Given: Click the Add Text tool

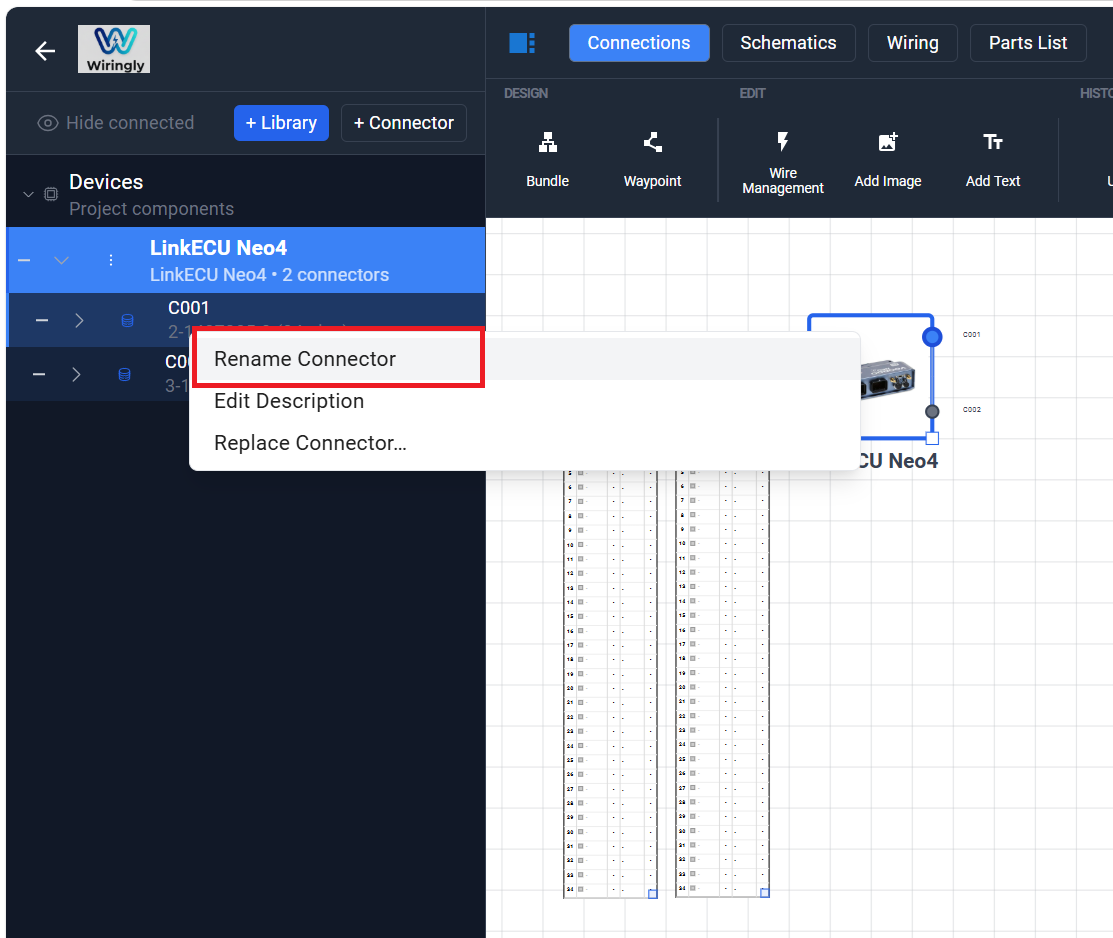Looking at the screenshot, I should (x=992, y=160).
